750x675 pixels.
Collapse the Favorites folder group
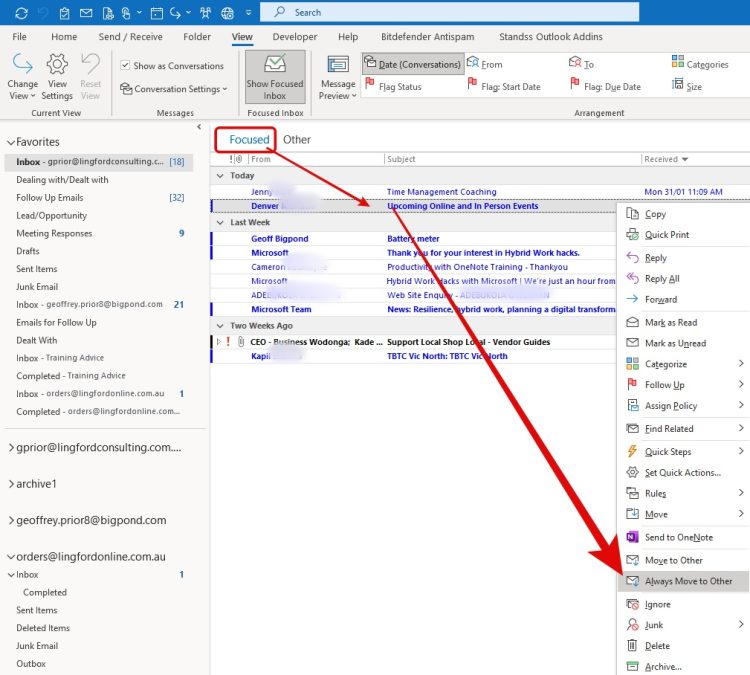(10, 142)
